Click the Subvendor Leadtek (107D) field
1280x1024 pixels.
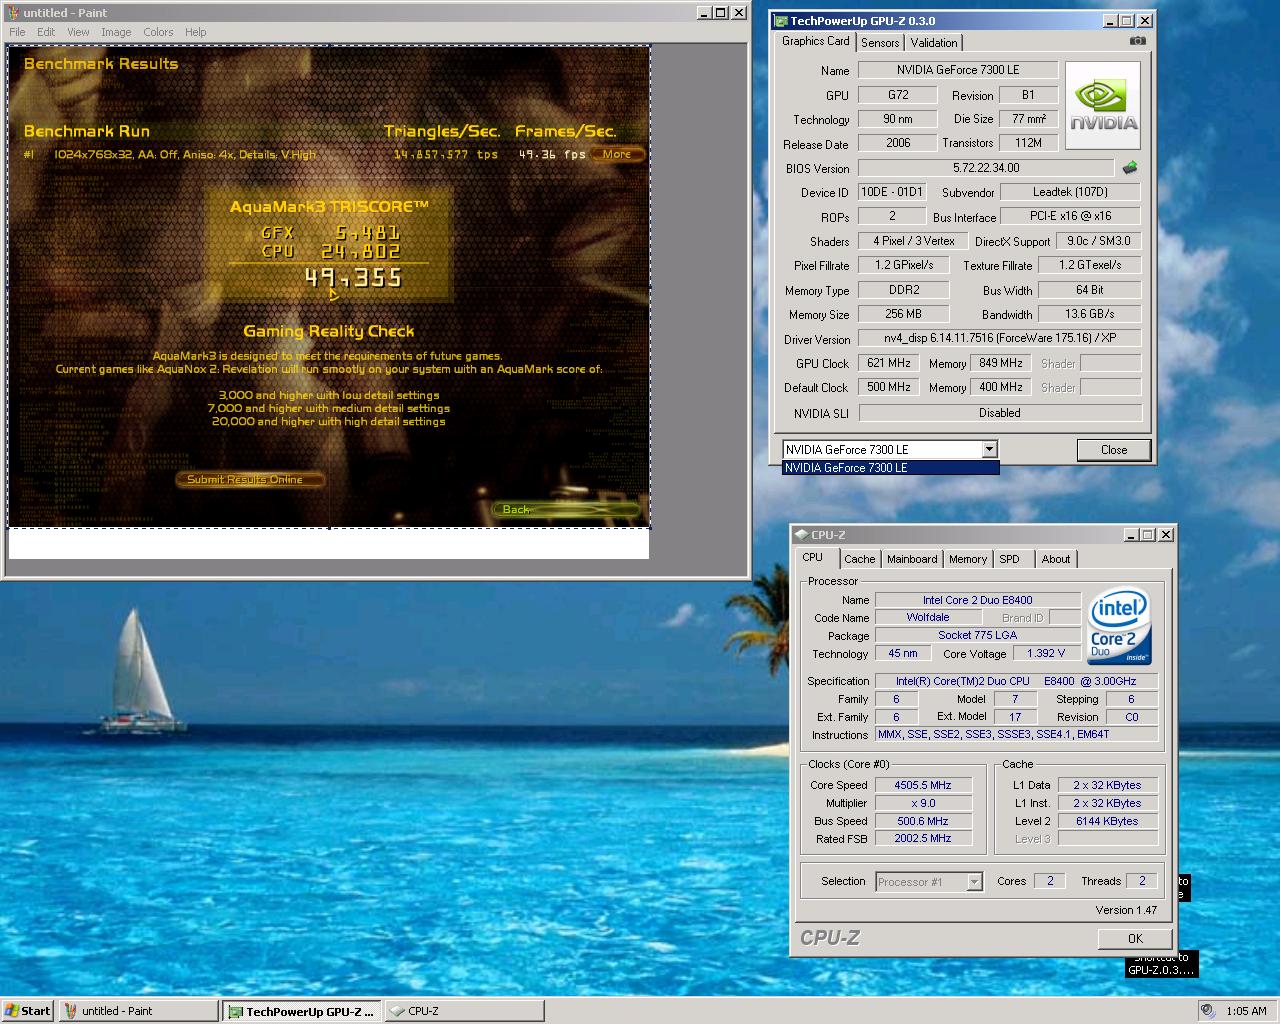1070,192
